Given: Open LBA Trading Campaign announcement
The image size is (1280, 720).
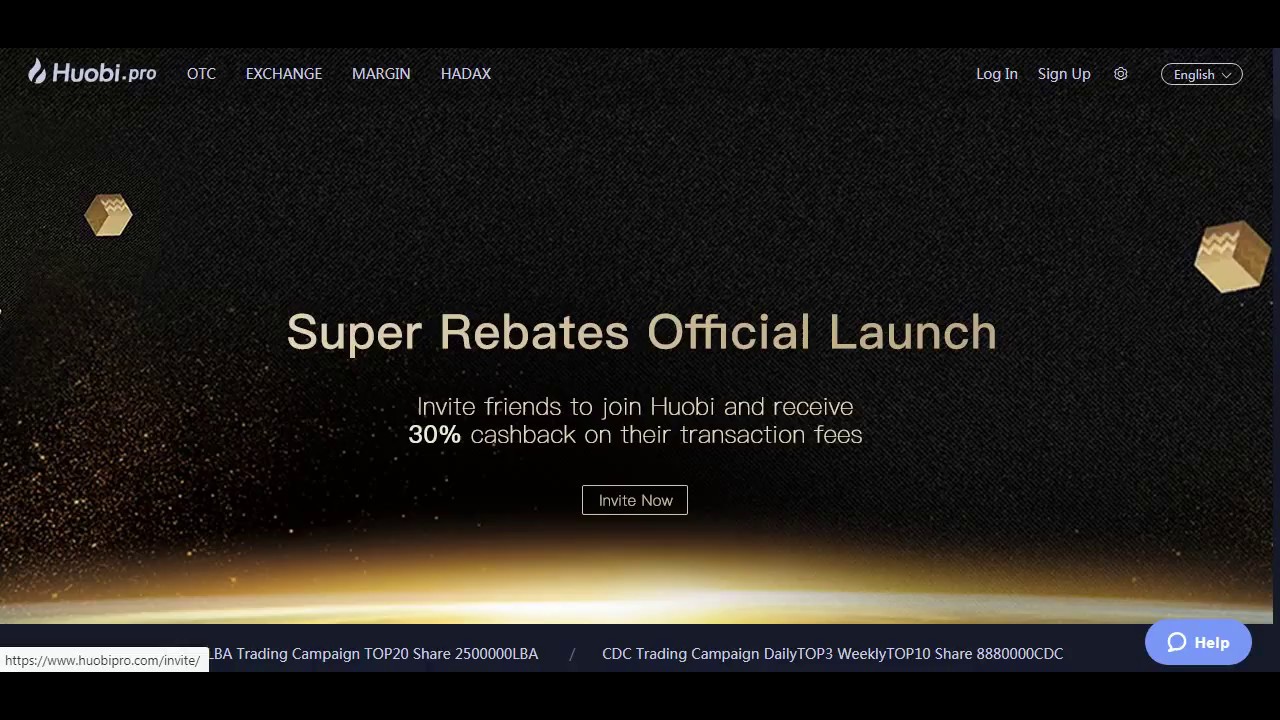Looking at the screenshot, I should 373,654.
